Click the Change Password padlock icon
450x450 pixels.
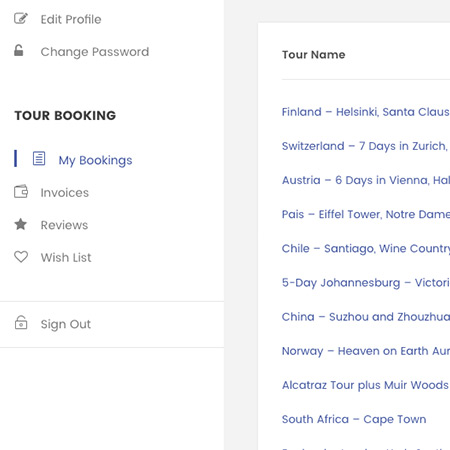19,50
